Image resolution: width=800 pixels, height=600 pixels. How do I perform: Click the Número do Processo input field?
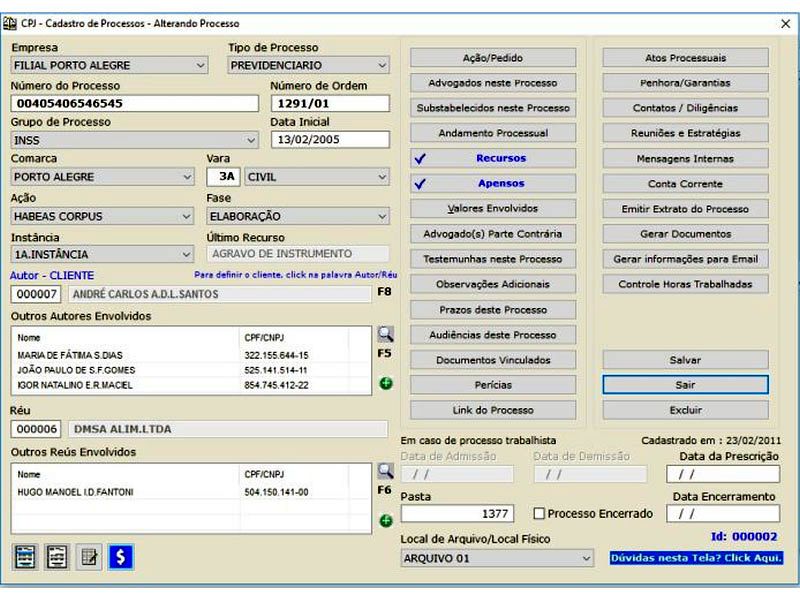[x=135, y=103]
